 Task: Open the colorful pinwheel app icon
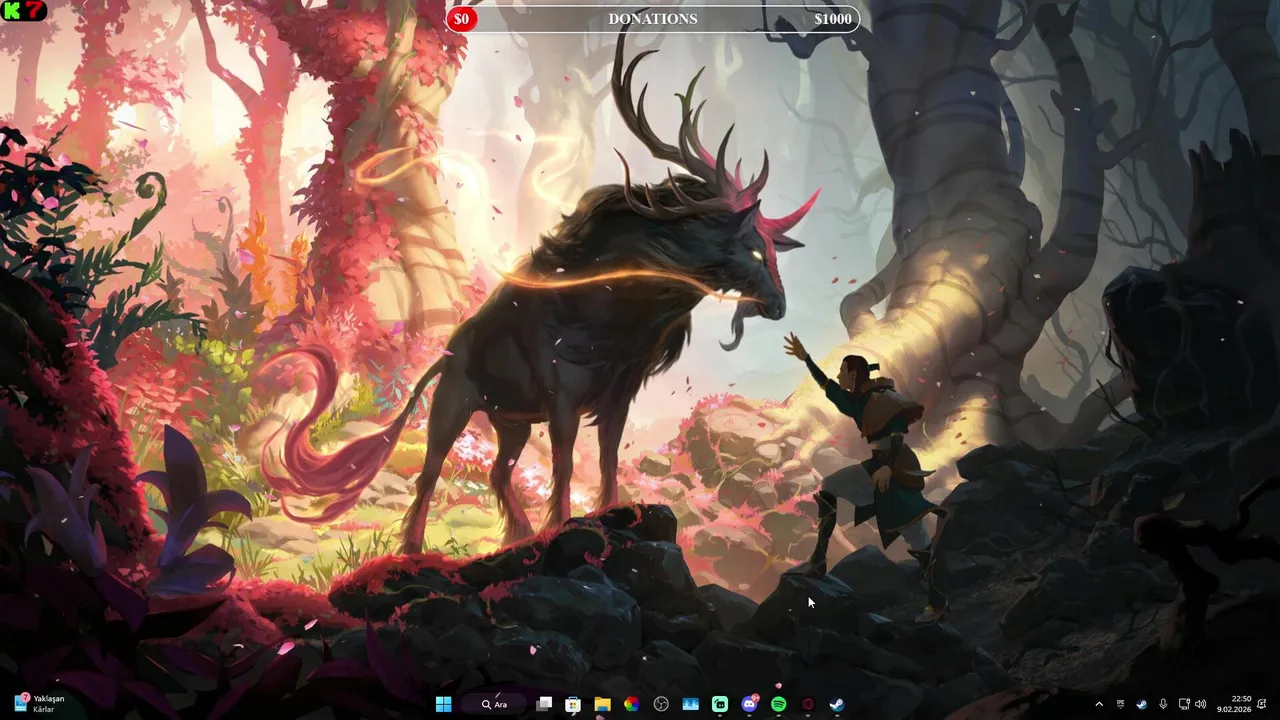pyautogui.click(x=631, y=704)
